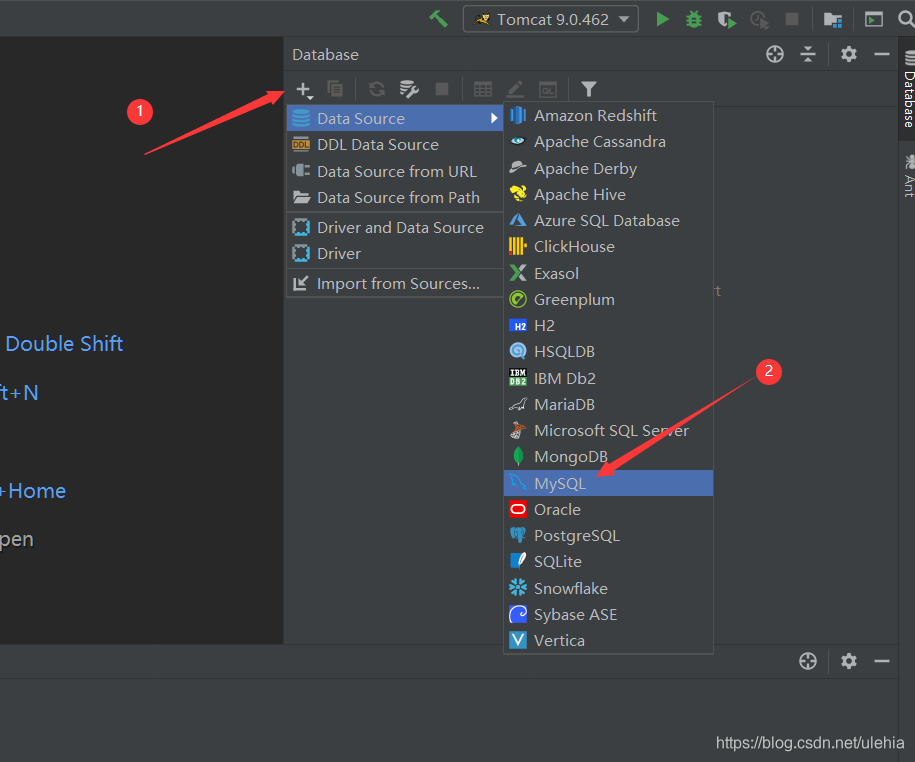Open Project Structure folder icon
Screen dimensions: 915x762
coord(833,20)
